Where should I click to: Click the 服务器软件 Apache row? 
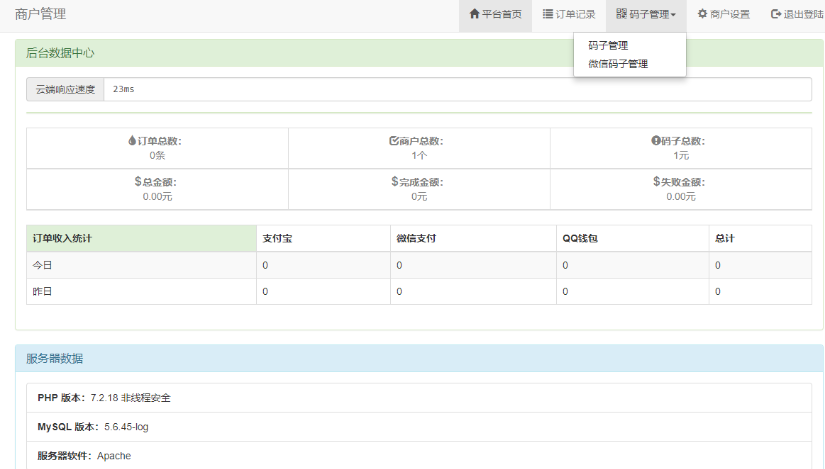tap(419, 456)
